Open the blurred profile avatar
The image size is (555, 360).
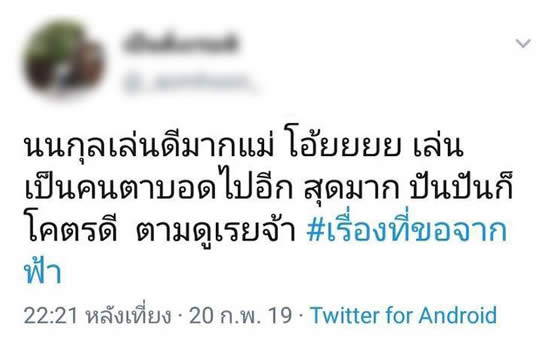tap(64, 59)
